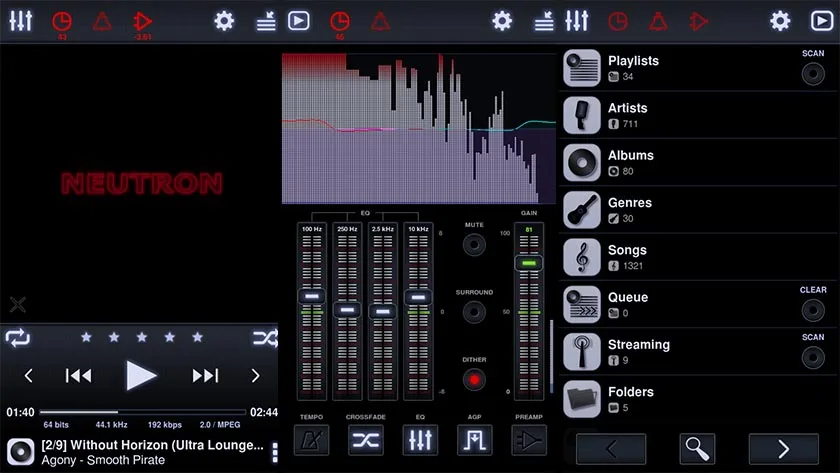The width and height of the screenshot is (840, 473).
Task: Click the library search magnifier
Action: click(x=697, y=449)
